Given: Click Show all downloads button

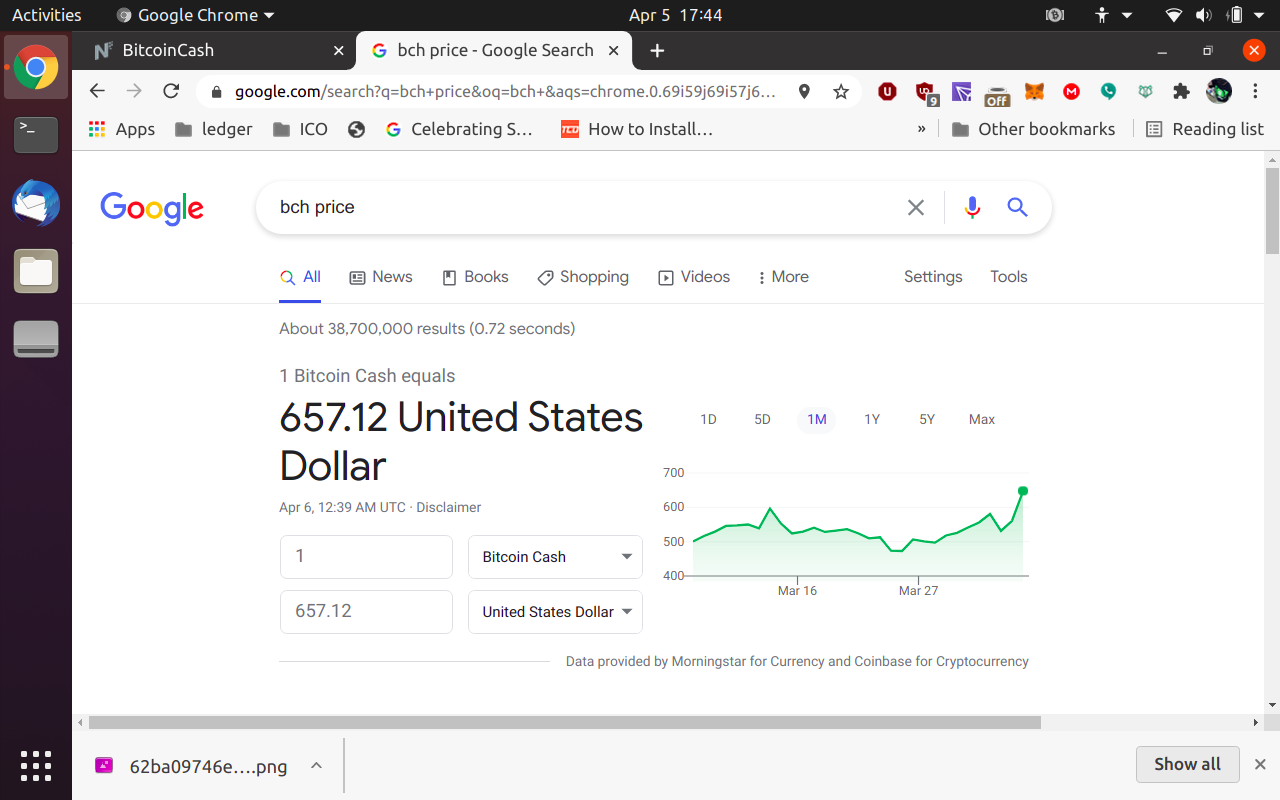Looking at the screenshot, I should point(1187,764).
